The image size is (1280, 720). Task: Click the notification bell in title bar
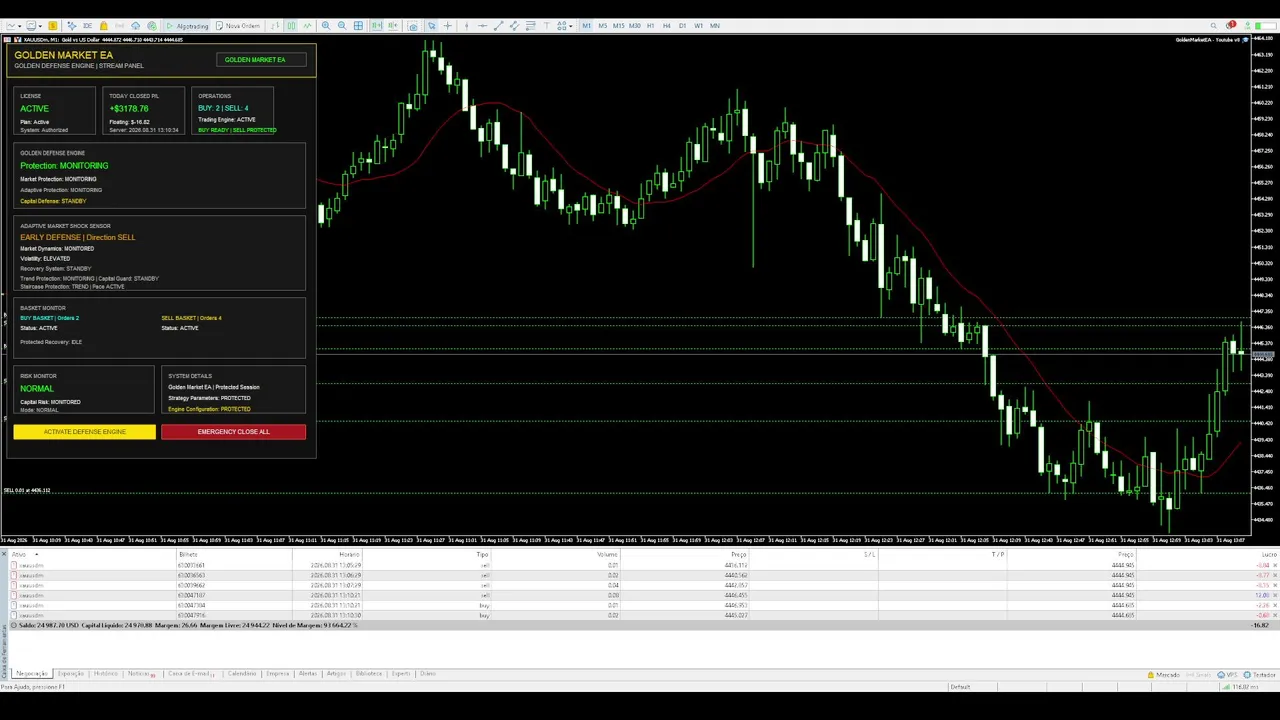(1230, 25)
